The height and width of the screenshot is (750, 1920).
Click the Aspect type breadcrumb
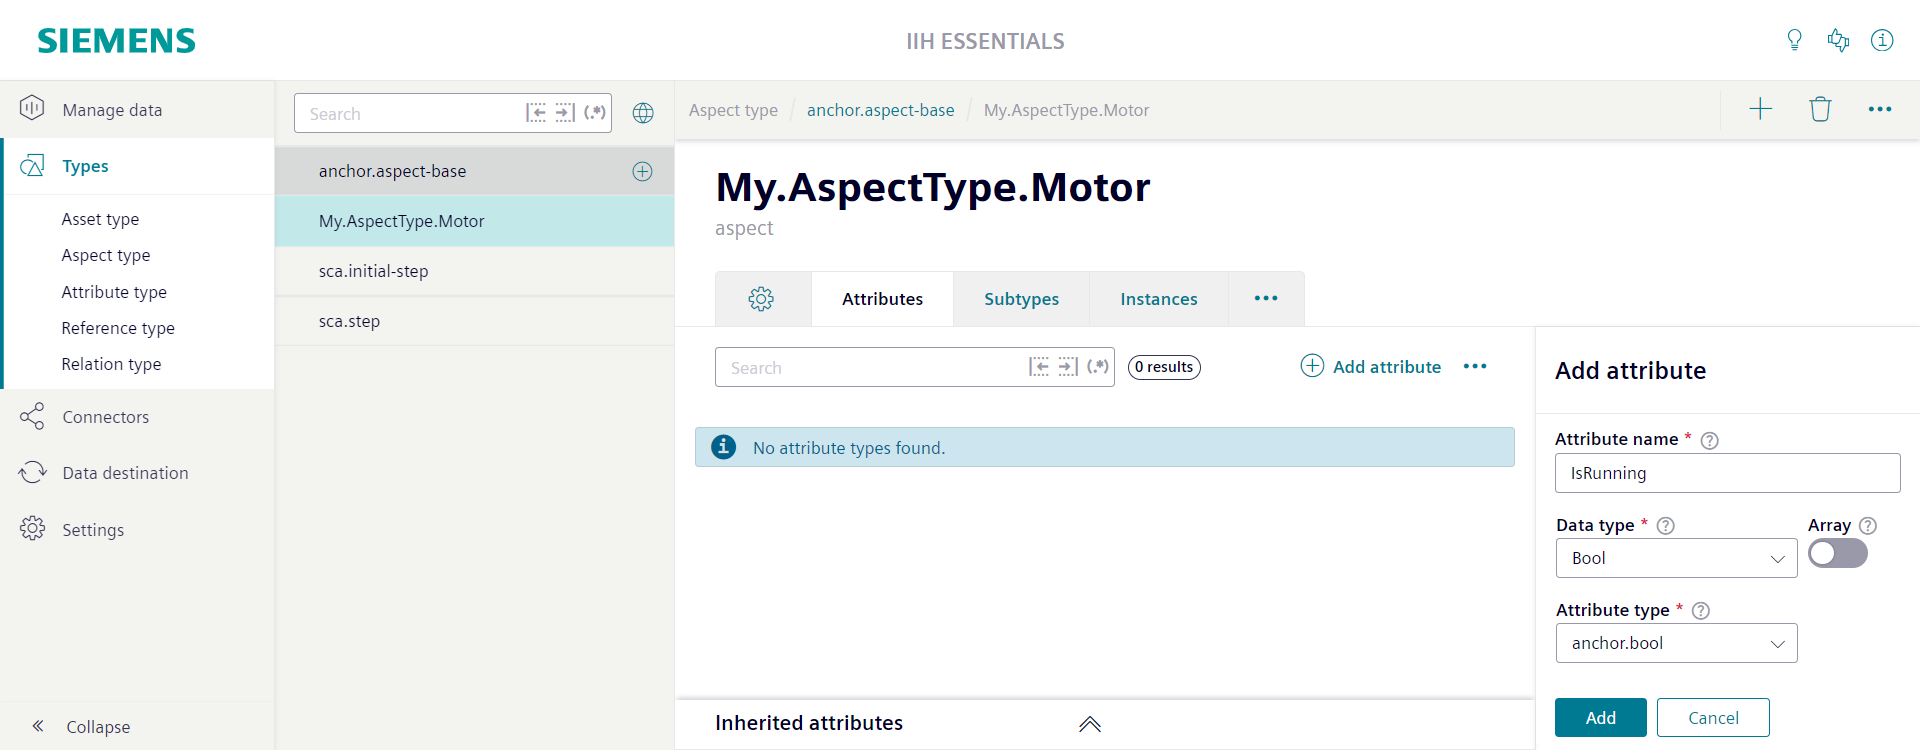tap(733, 110)
